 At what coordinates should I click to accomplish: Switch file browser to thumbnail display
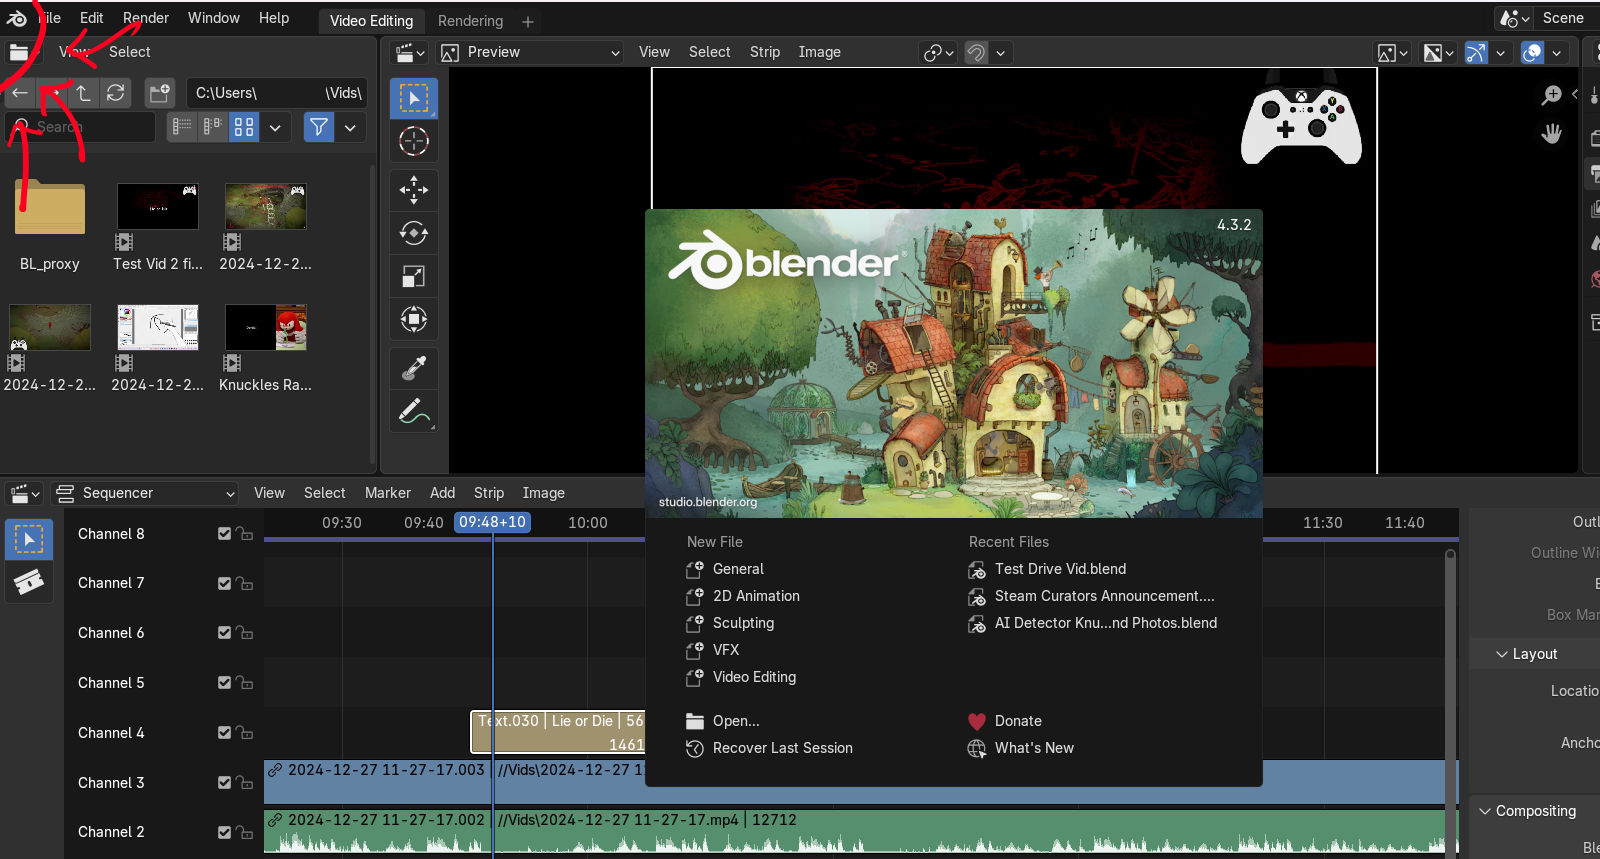pos(244,127)
